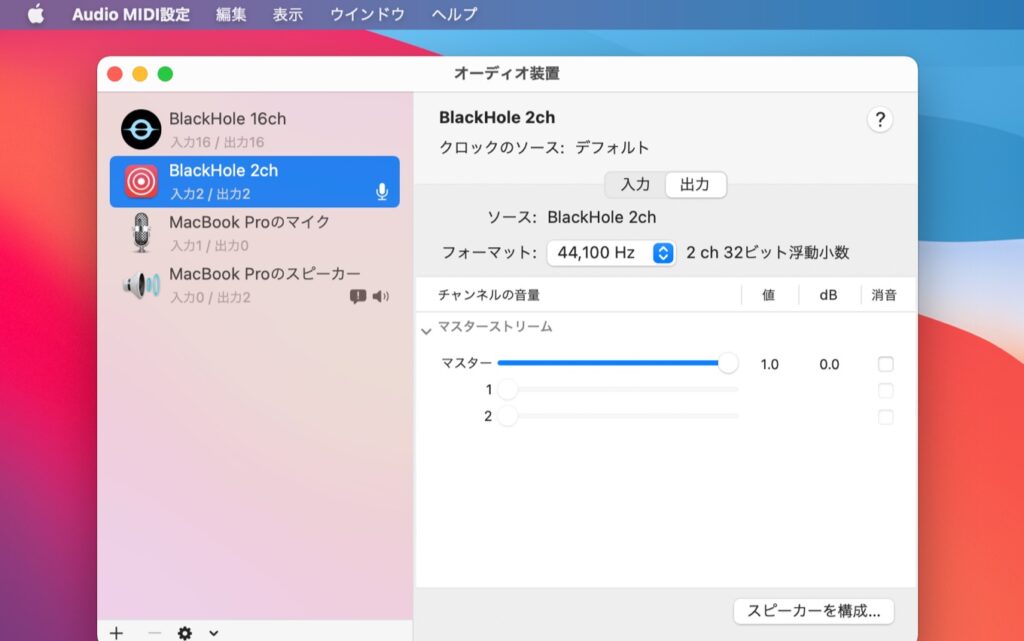Click the plus icon to add device
The height and width of the screenshot is (641, 1024).
coord(116,632)
